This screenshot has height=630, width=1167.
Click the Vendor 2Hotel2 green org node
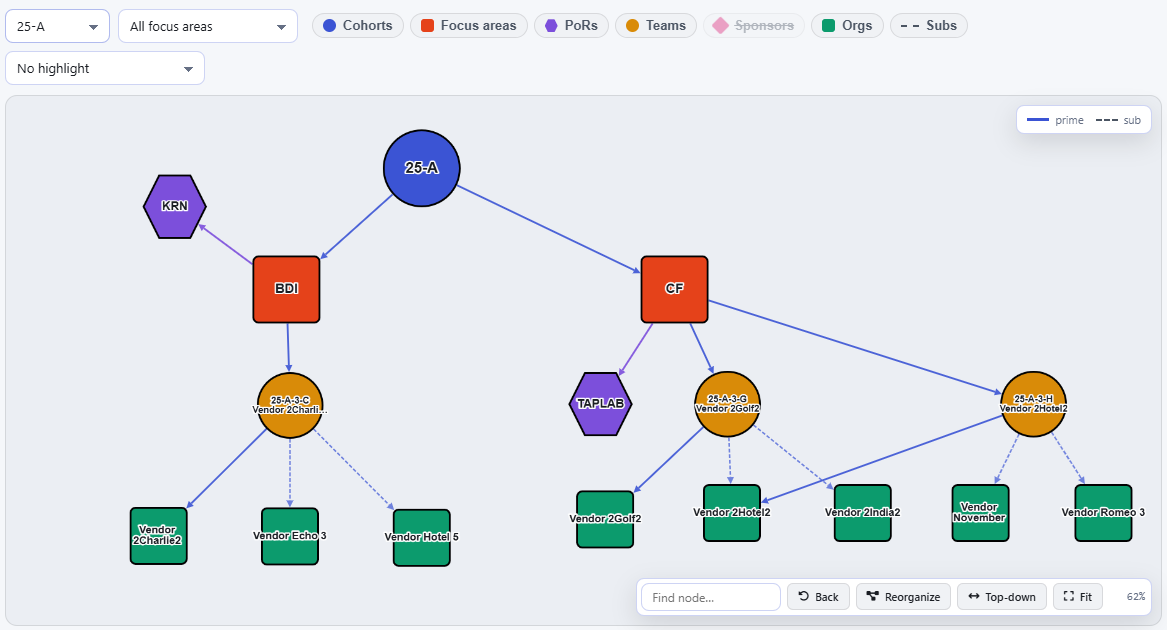(732, 513)
